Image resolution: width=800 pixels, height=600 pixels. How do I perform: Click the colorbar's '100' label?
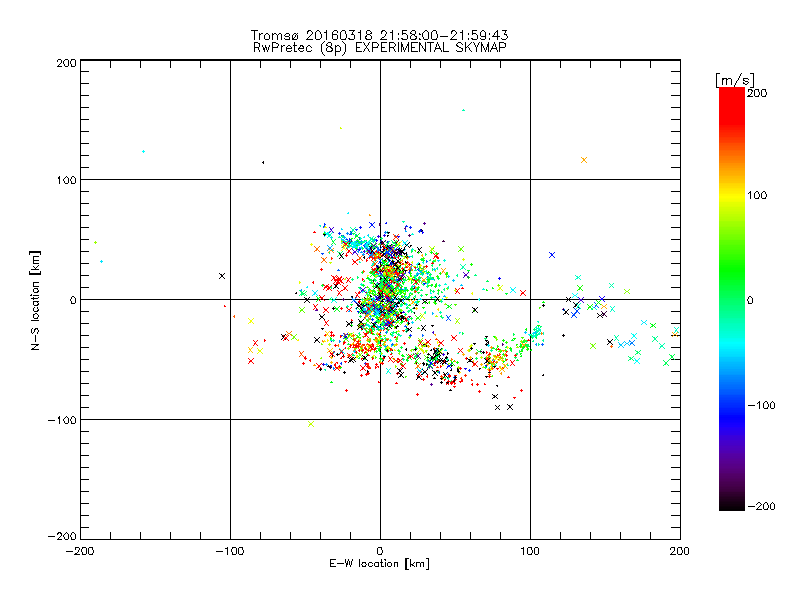(x=757, y=195)
